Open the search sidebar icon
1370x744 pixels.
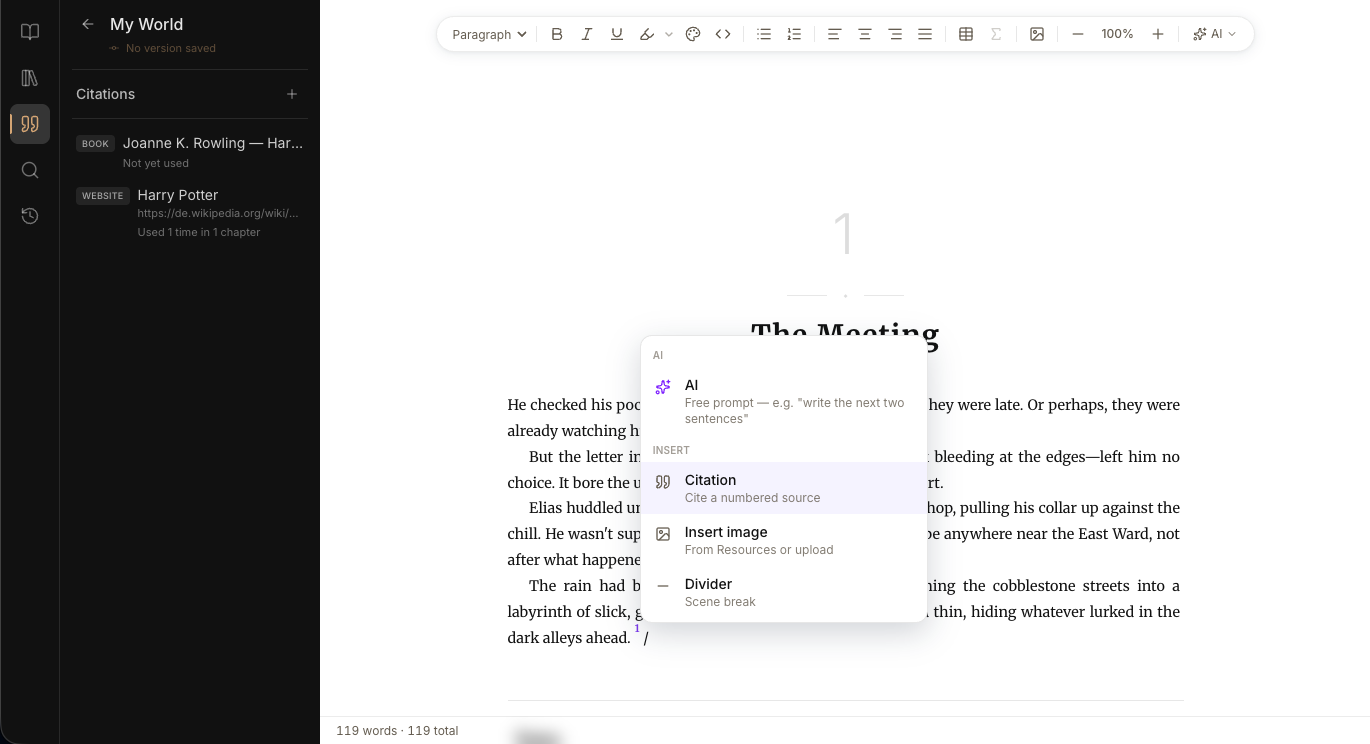point(30,170)
